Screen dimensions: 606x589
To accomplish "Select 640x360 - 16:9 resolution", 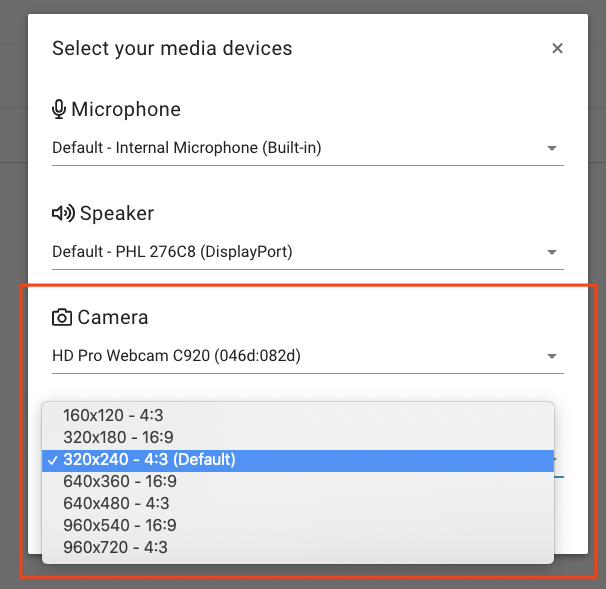I will pyautogui.click(x=298, y=482).
